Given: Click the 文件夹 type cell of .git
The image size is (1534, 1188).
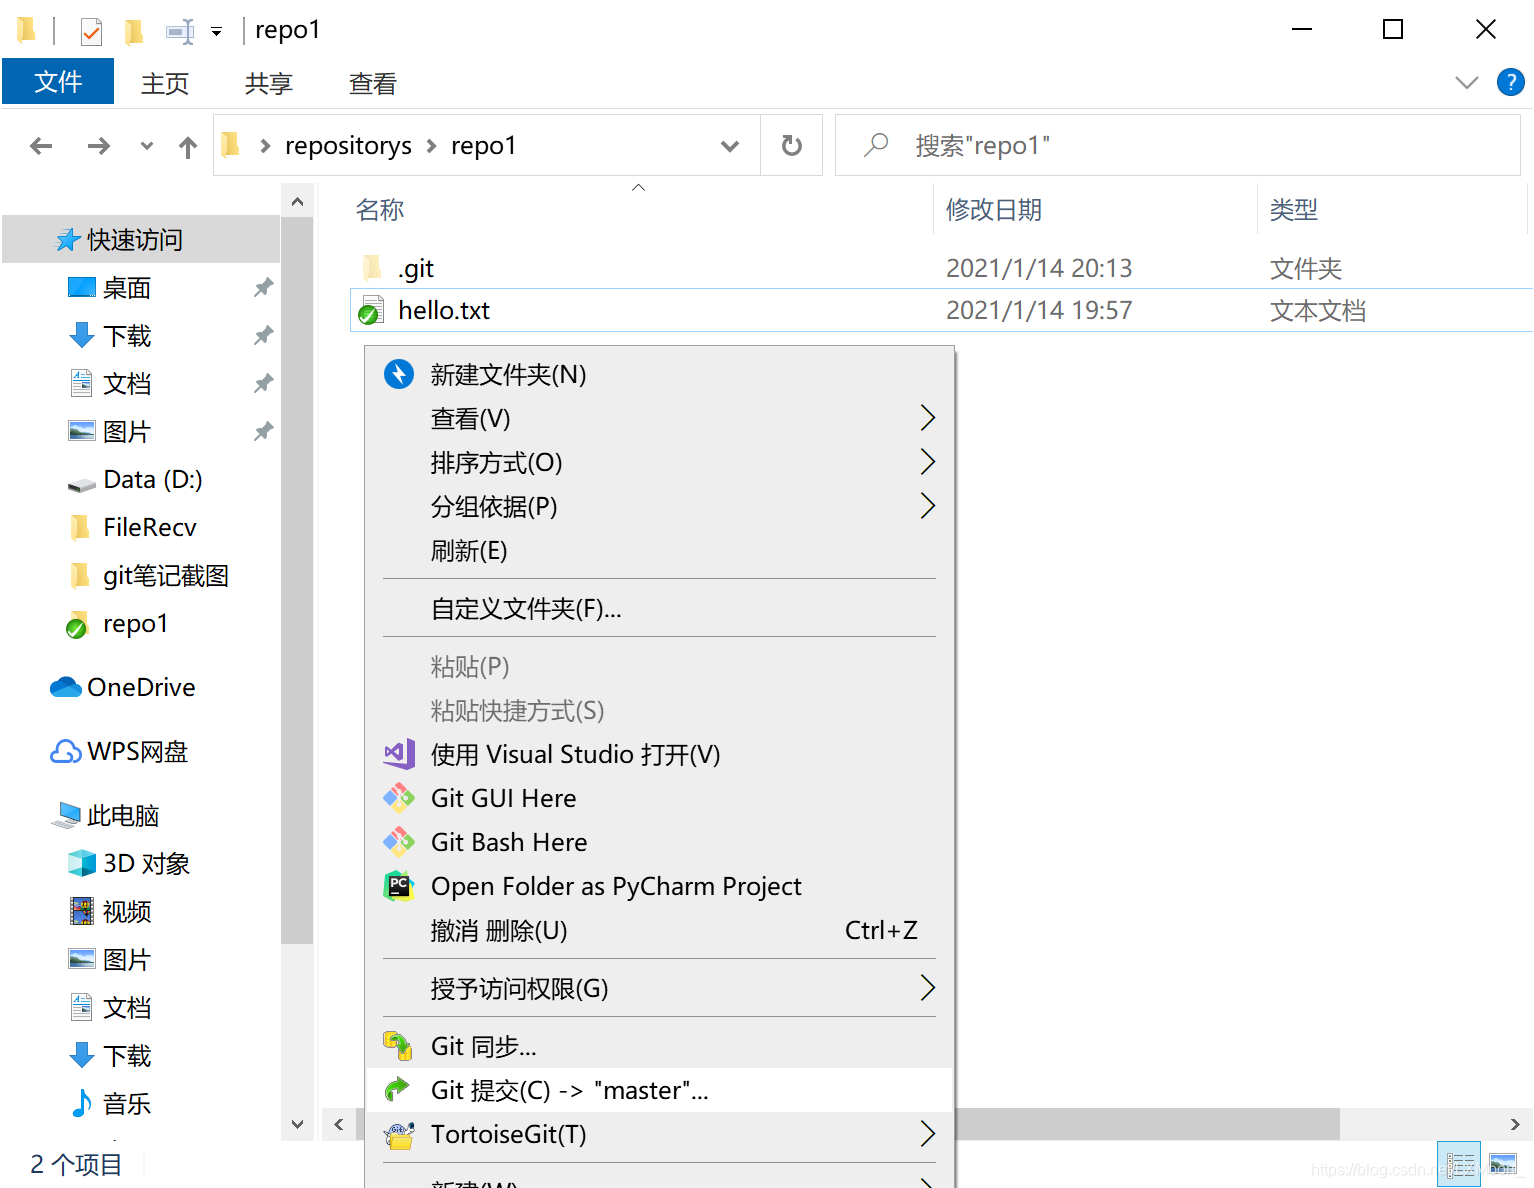Looking at the screenshot, I should click(1306, 268).
